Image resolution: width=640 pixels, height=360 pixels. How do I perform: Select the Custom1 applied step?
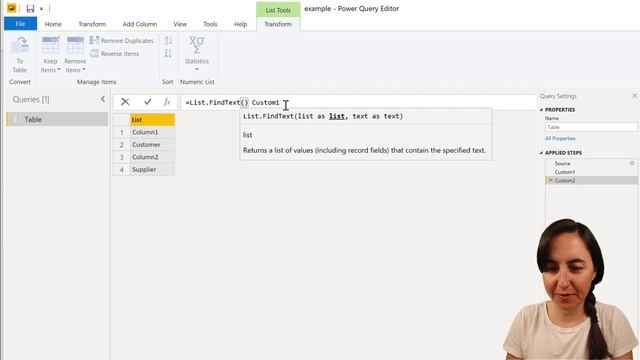[591, 172]
